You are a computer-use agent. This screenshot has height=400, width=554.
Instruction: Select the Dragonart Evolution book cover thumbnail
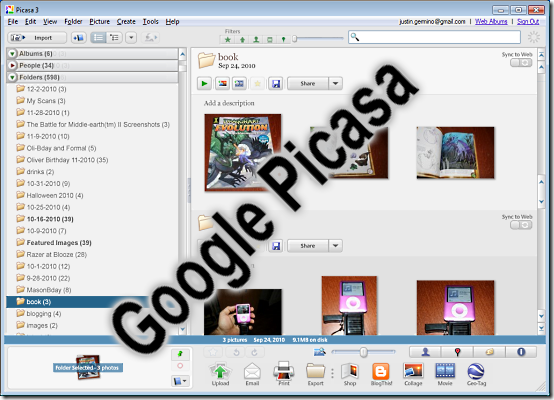(243, 153)
